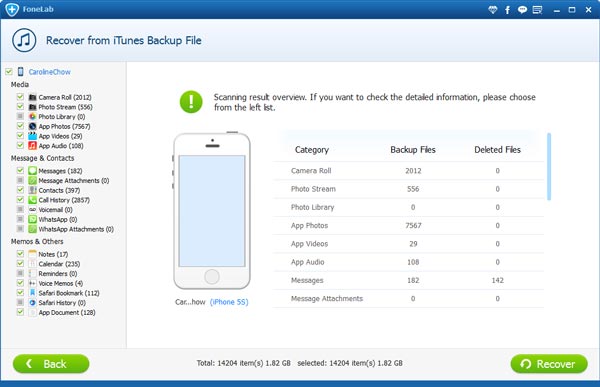This screenshot has width=600, height=387.
Task: Click the CarolineChow device phone icon
Action: coord(21,72)
